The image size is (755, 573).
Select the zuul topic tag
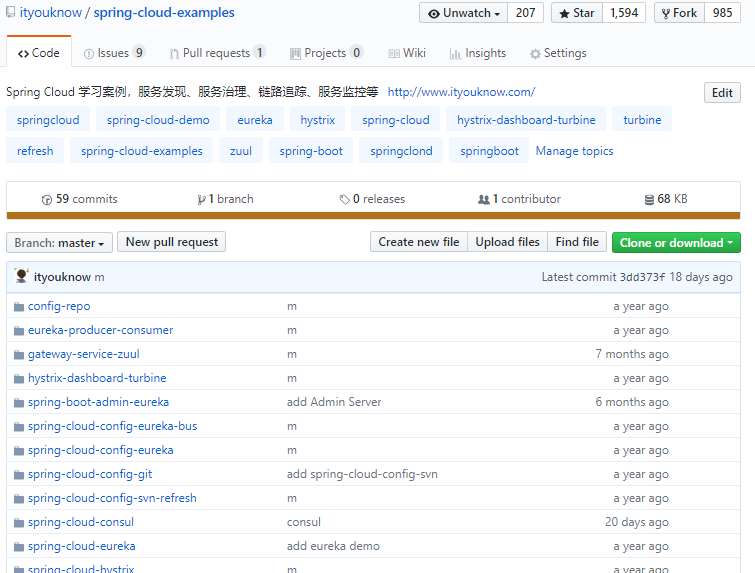(241, 151)
